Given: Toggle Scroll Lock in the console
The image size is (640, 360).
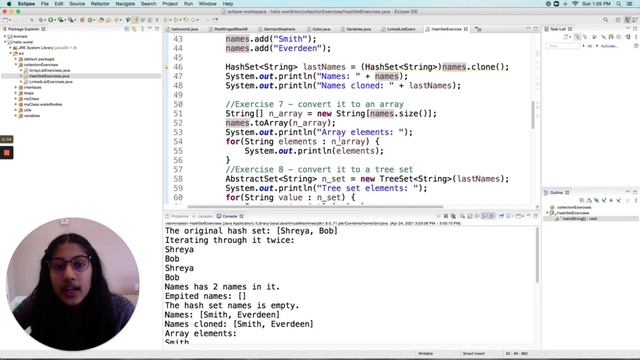Looking at the screenshot, I should 470,216.
